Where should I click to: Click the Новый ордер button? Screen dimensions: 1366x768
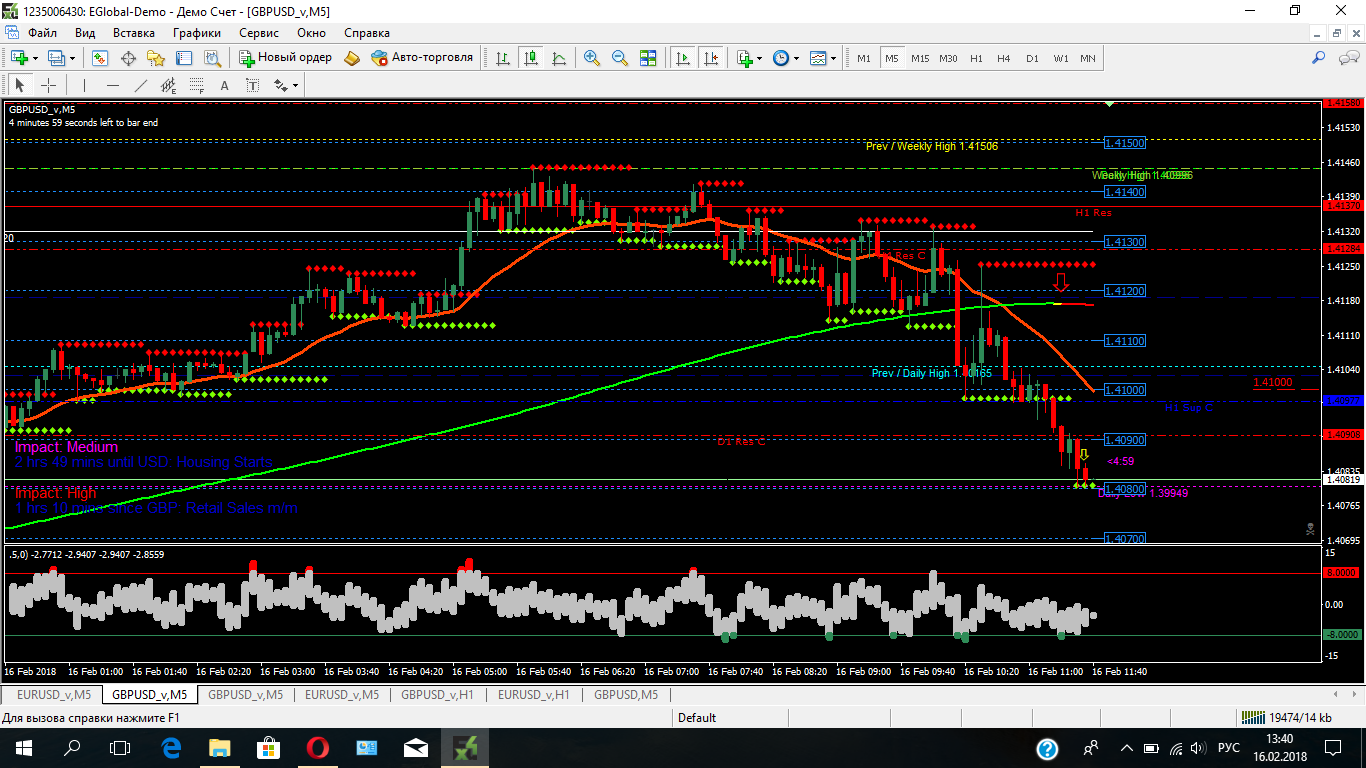[285, 58]
